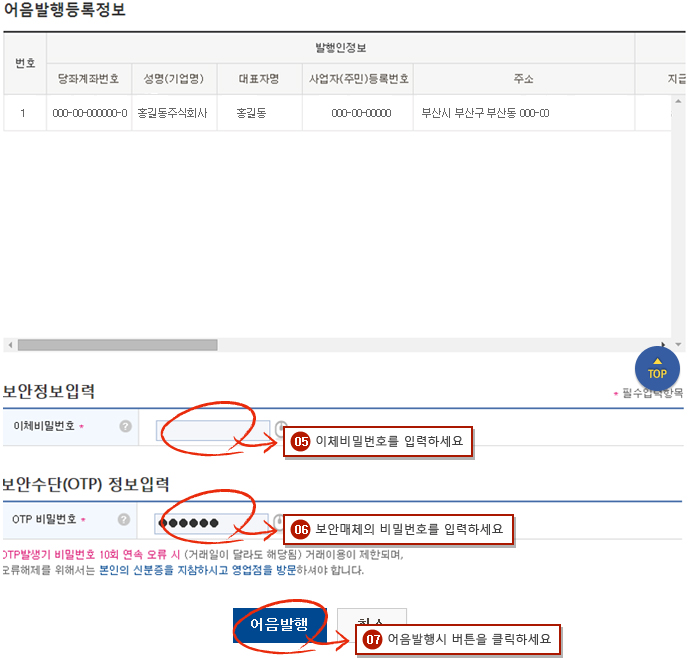Screen dimensions: 689x660
Task: Focus the 이체비밀번호 input field
Action: pos(212,429)
